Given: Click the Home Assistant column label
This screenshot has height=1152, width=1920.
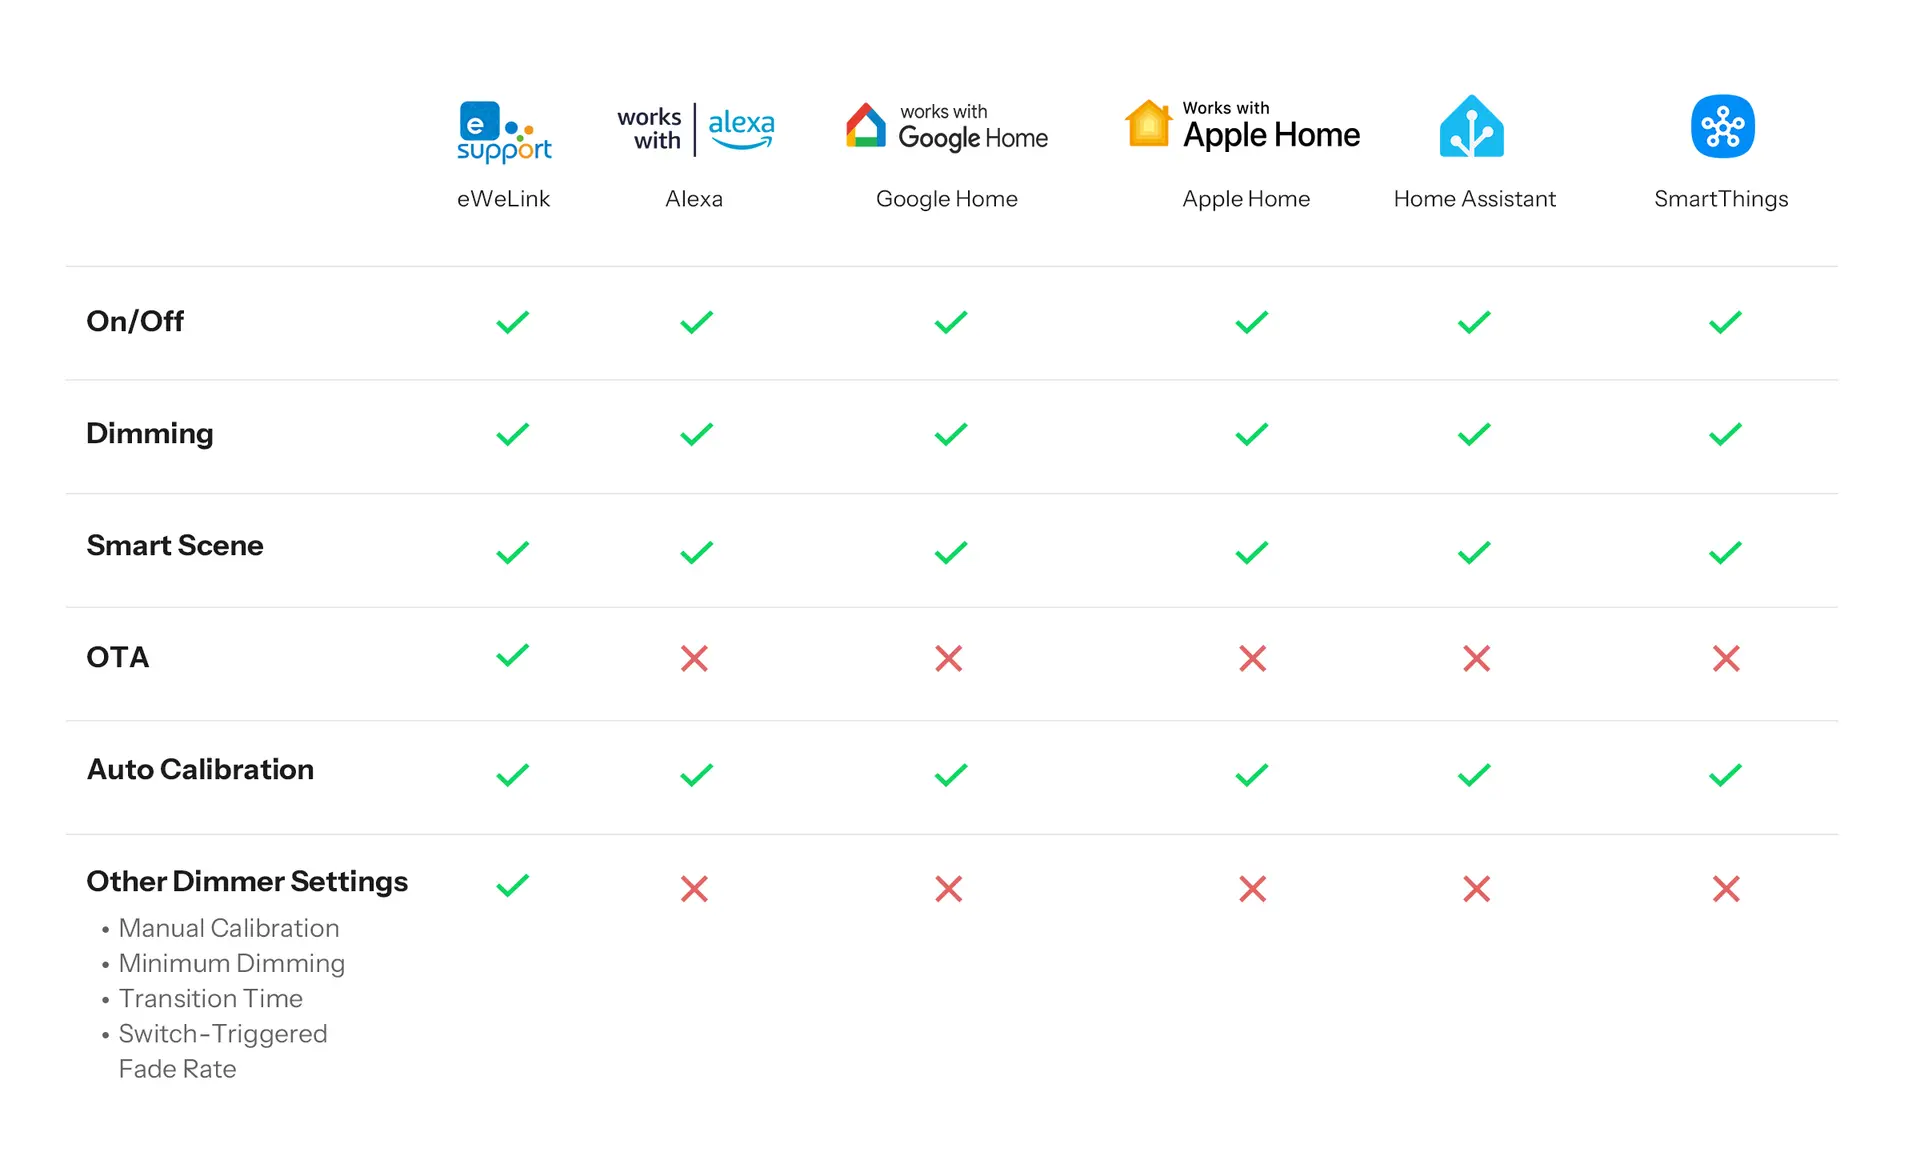Looking at the screenshot, I should [x=1474, y=199].
